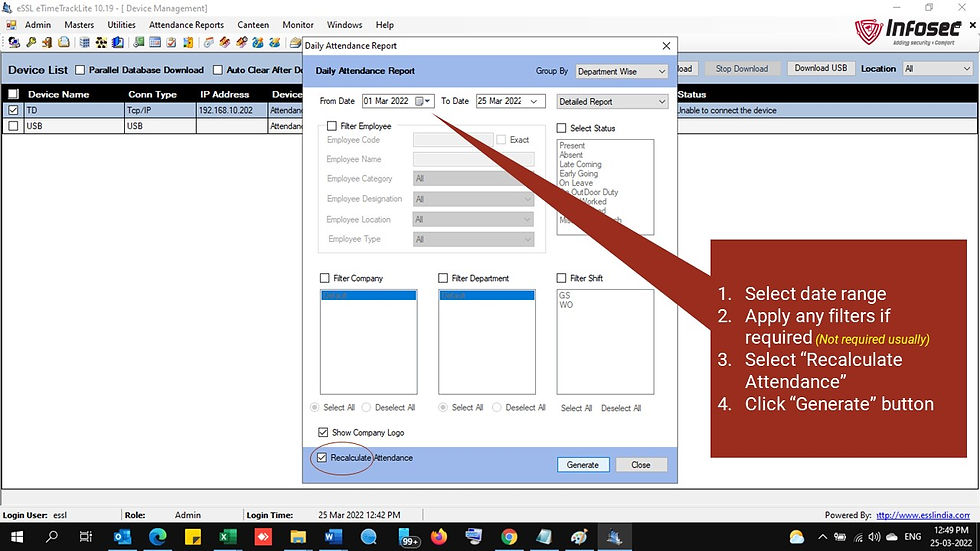Image resolution: width=980 pixels, height=551 pixels.
Task: Click the yellow door toolbar icon
Action: point(188,42)
